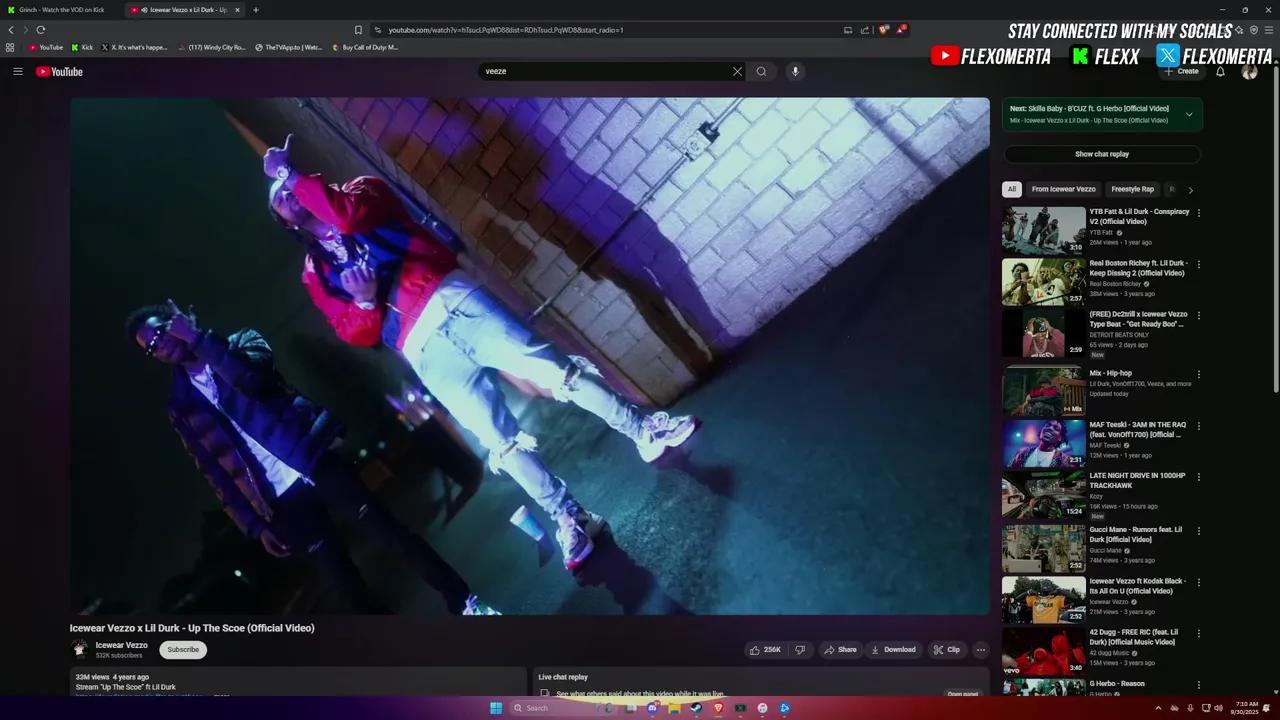Image resolution: width=1280 pixels, height=720 pixels.
Task: Download the video with the Download button
Action: 894,650
